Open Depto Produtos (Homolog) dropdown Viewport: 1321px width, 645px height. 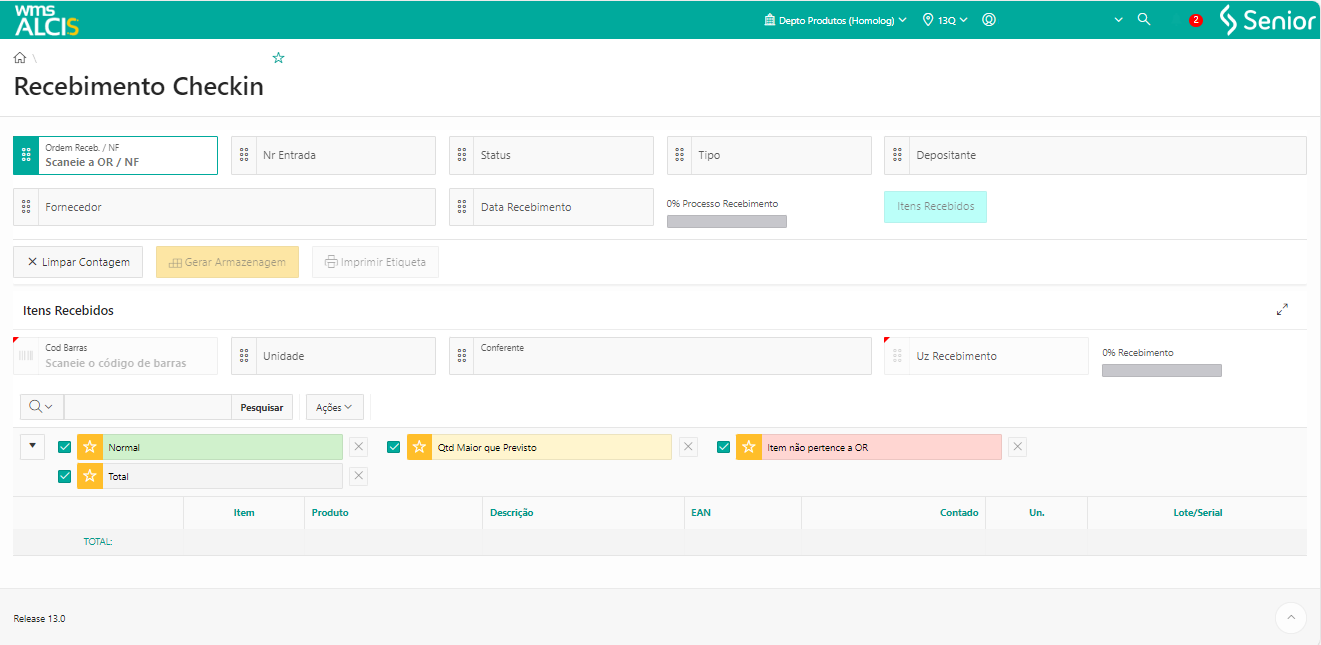[835, 20]
